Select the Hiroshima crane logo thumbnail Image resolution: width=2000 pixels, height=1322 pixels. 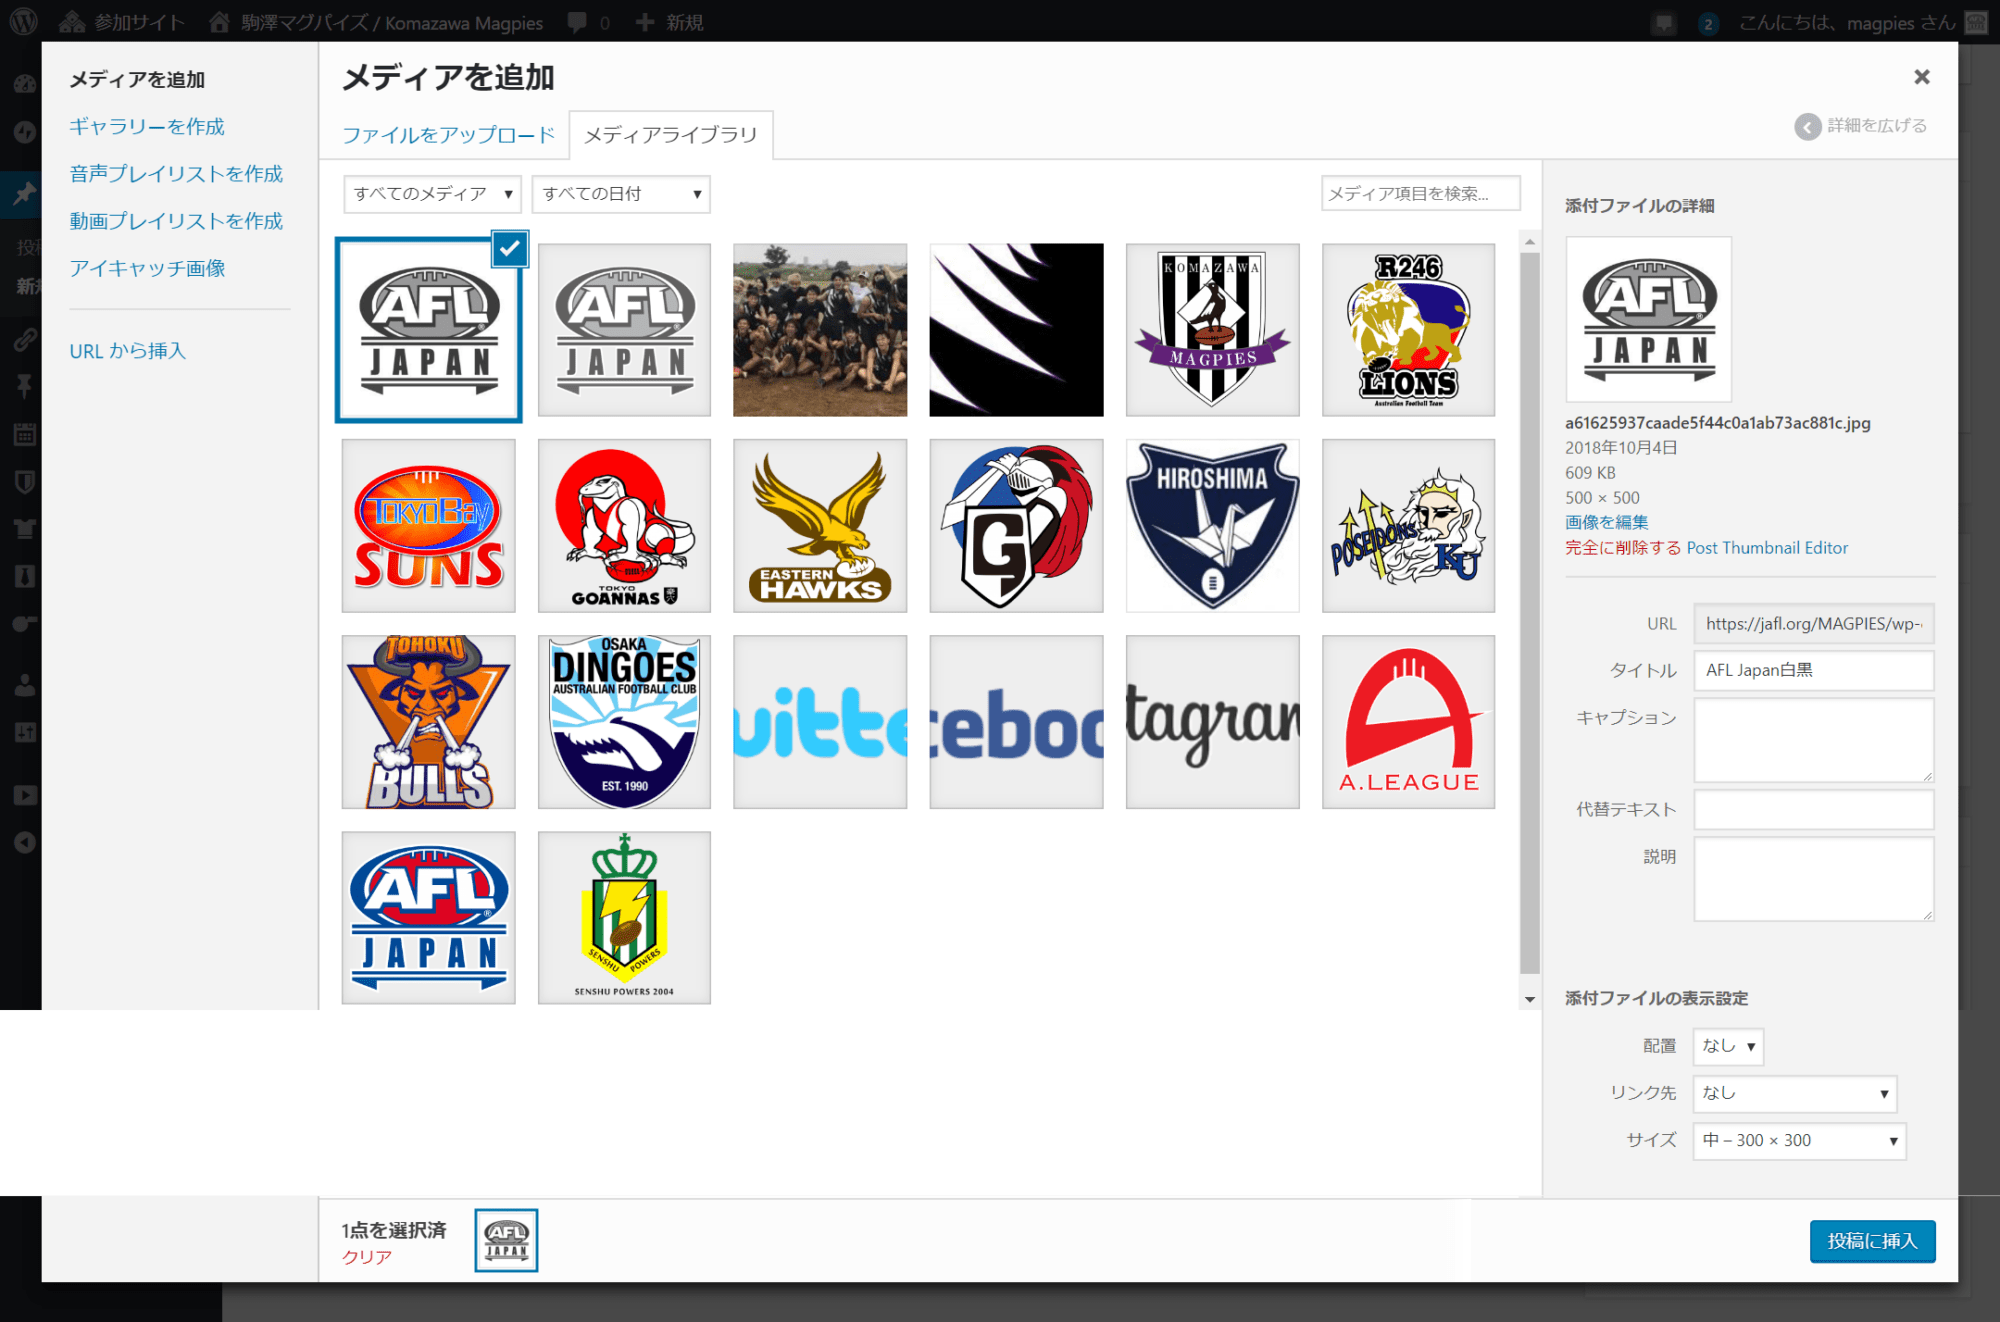coord(1212,526)
